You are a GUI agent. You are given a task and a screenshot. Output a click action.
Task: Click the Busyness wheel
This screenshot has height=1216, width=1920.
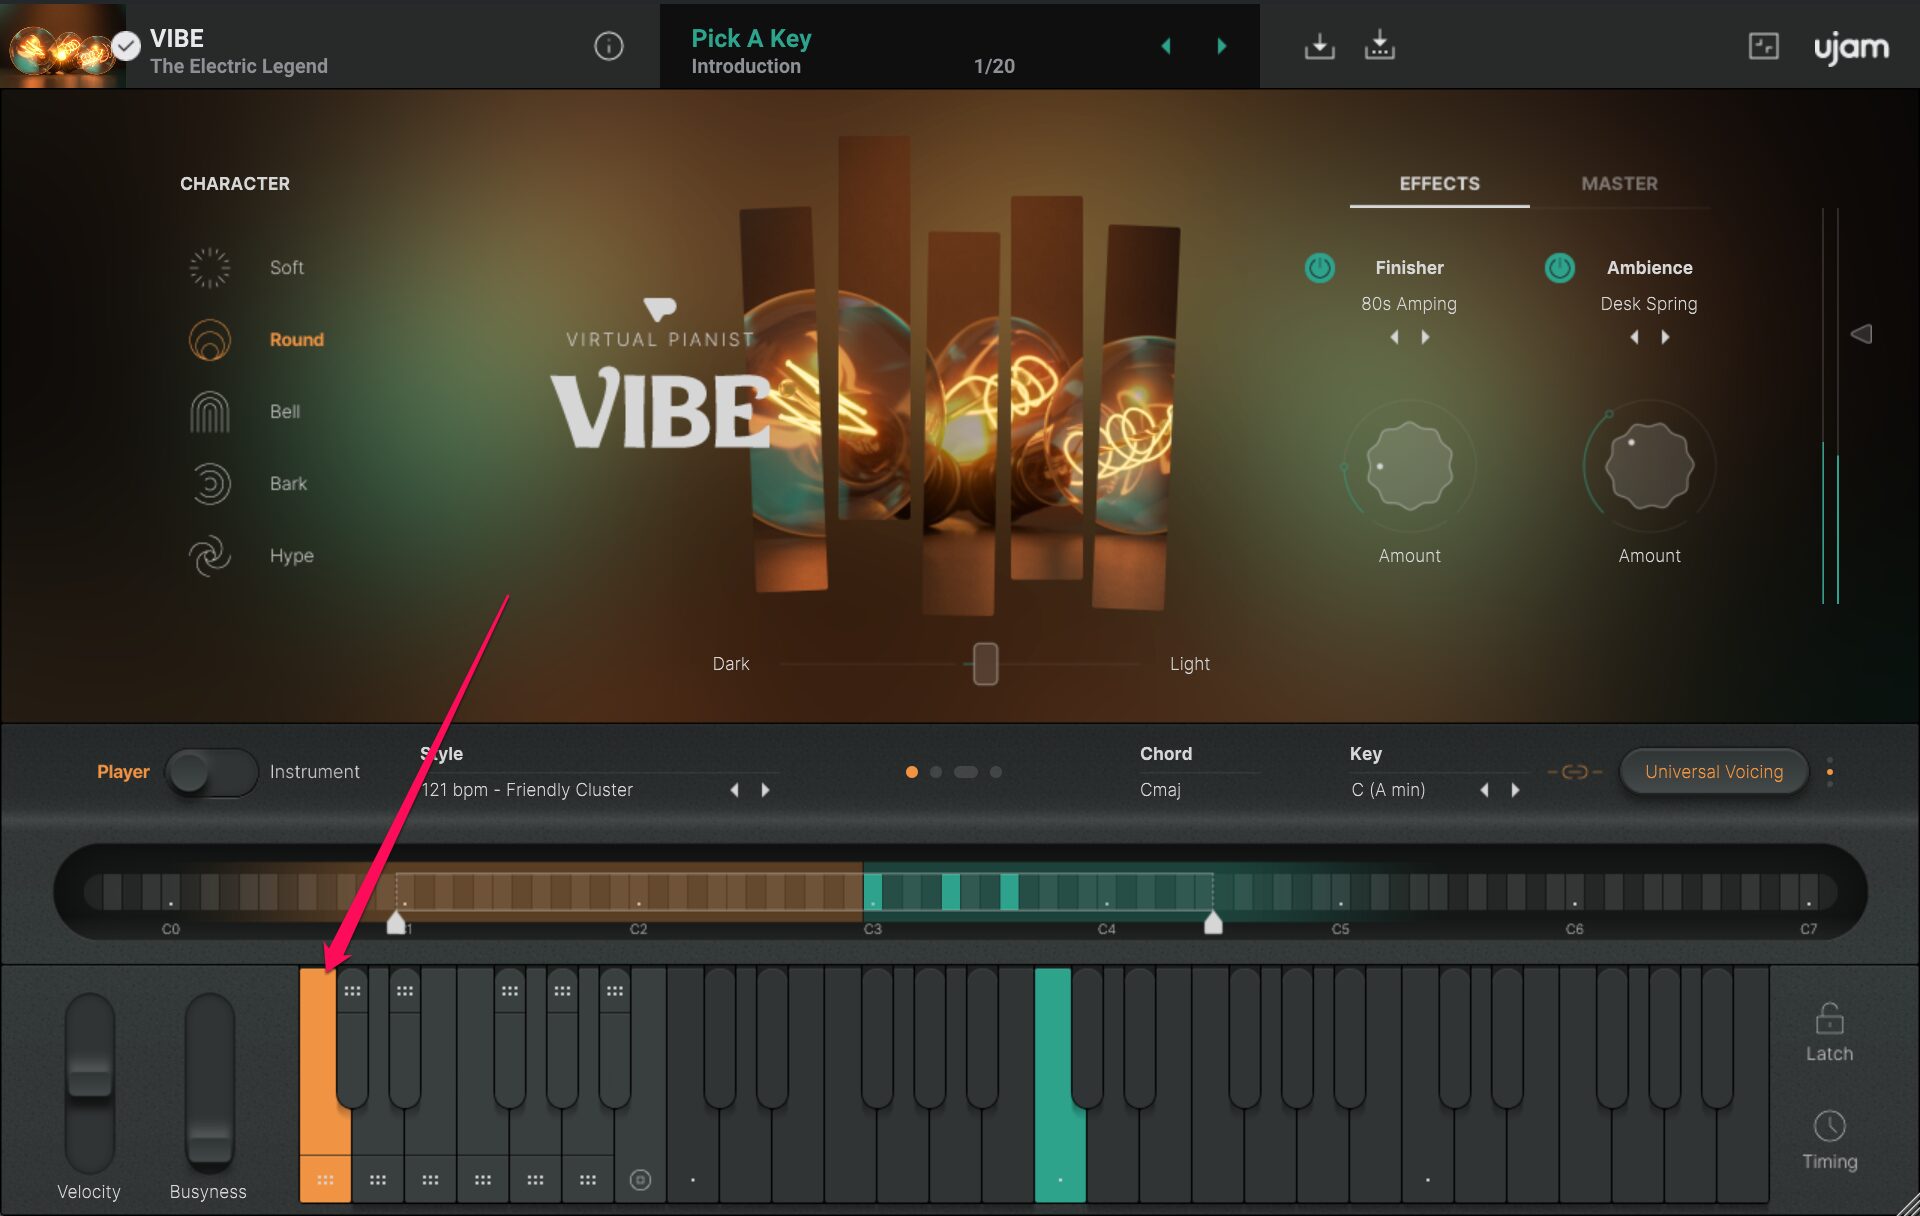click(x=210, y=1083)
